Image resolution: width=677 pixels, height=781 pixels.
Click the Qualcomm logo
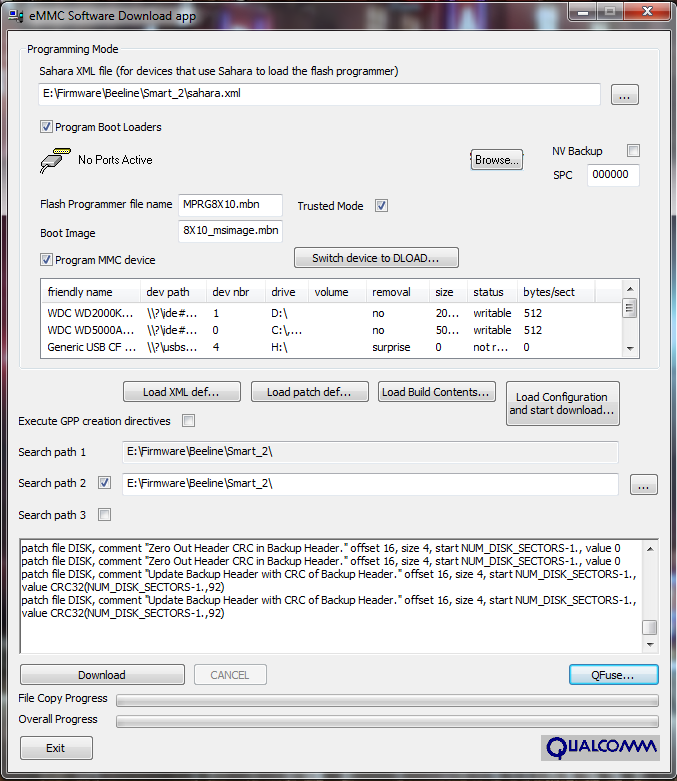tap(600, 747)
